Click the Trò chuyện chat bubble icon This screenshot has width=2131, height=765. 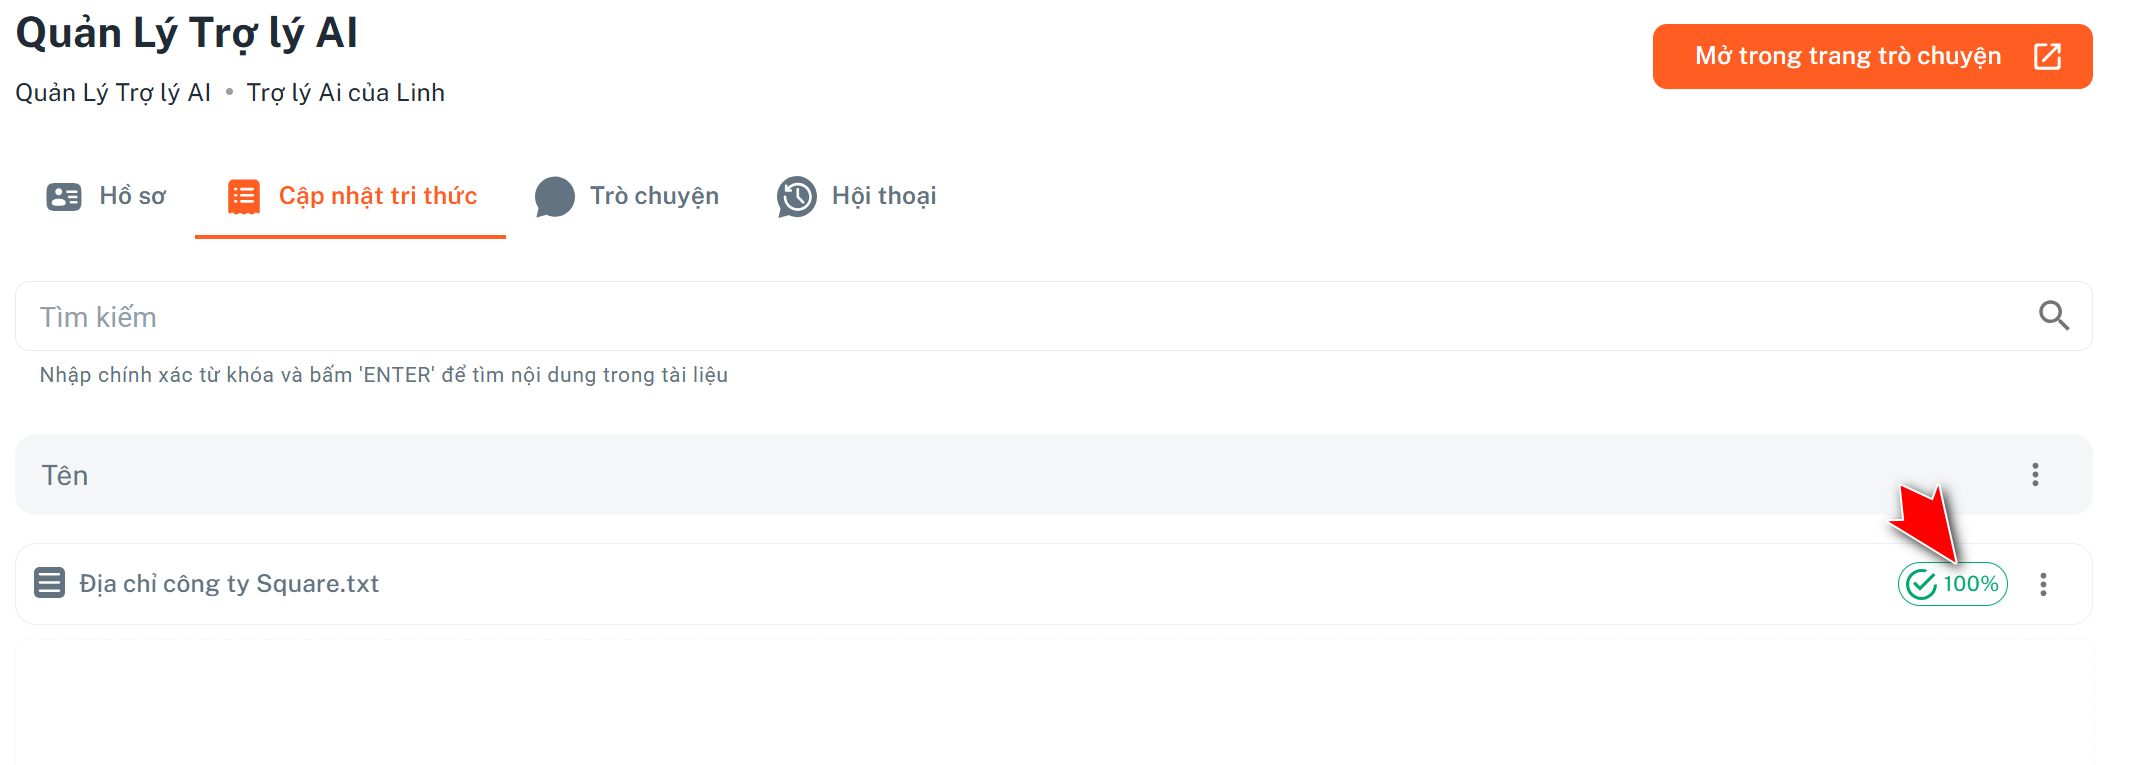pyautogui.click(x=555, y=196)
